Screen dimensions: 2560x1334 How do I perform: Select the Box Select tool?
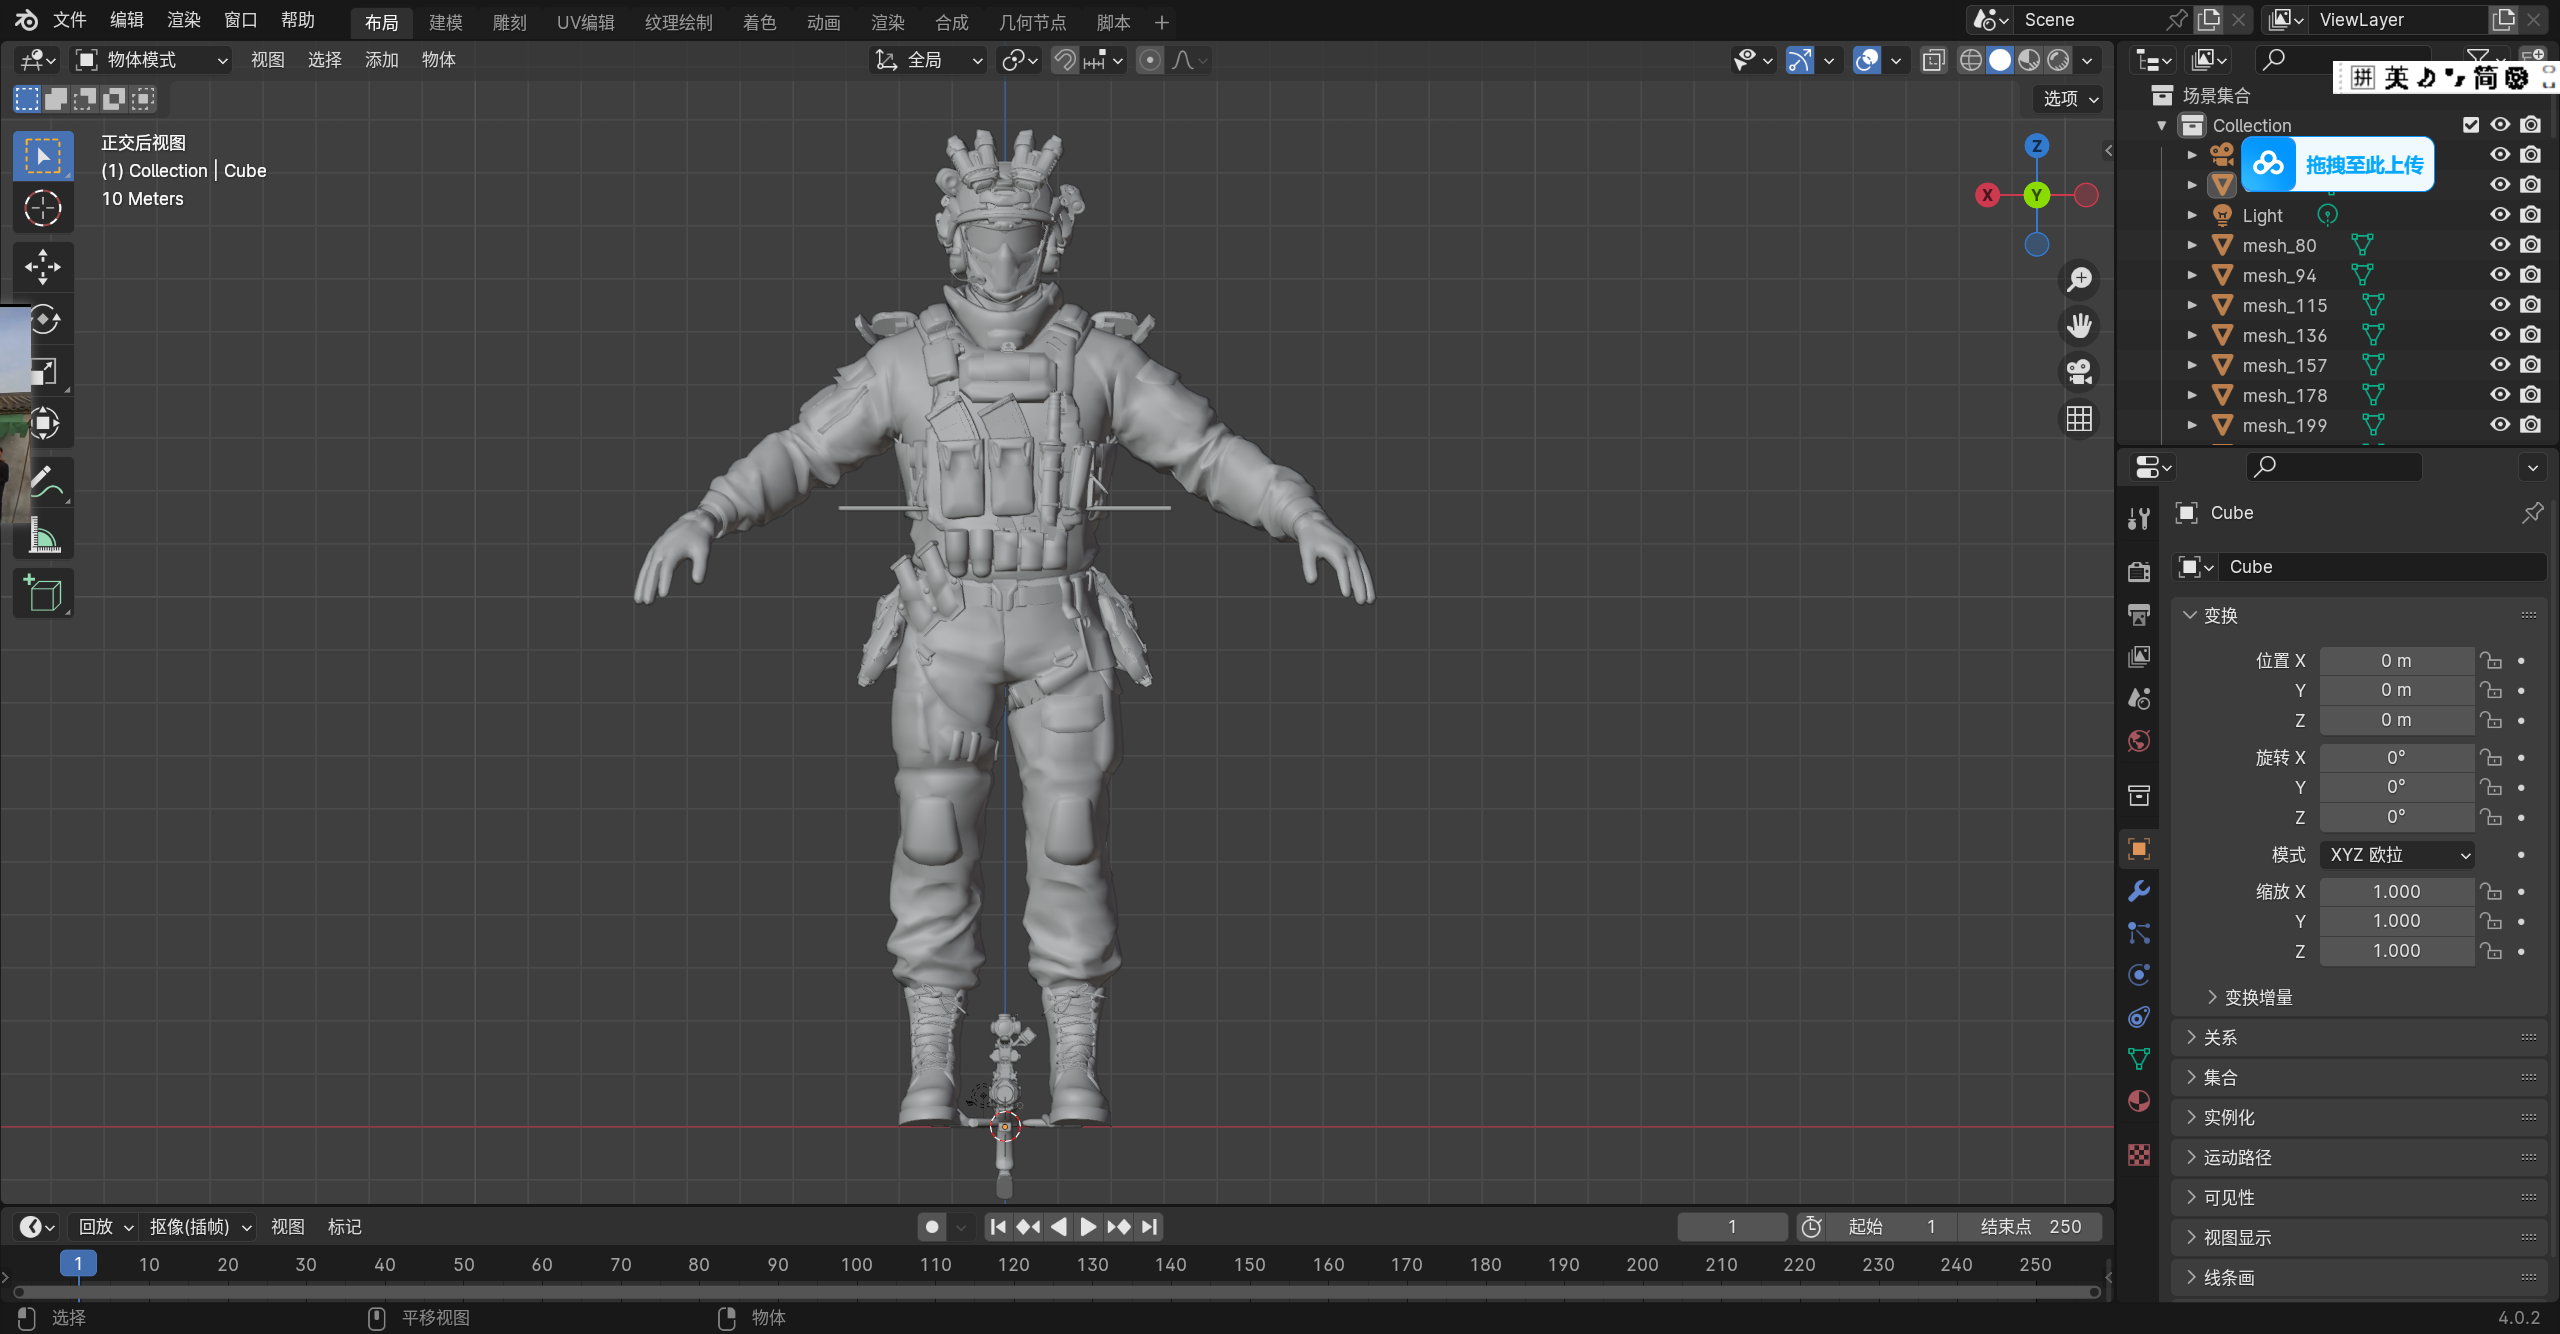coord(43,156)
